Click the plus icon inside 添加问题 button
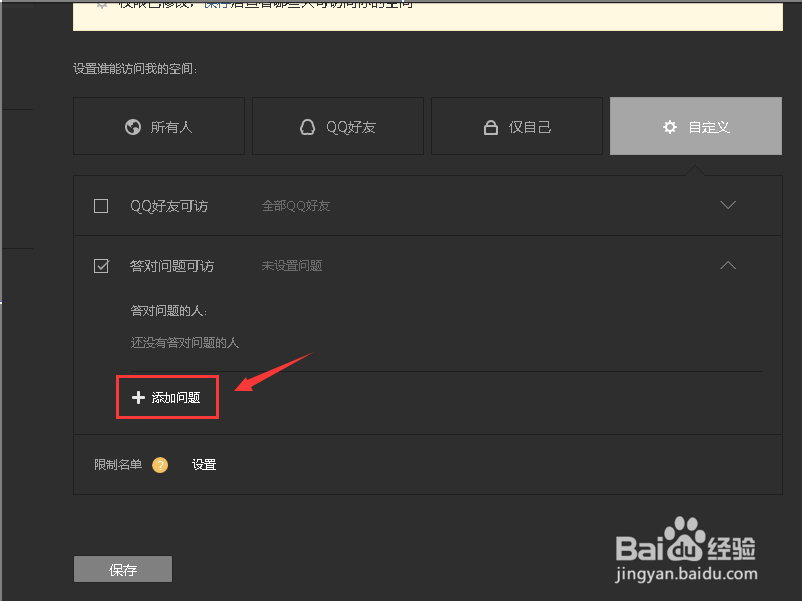The image size is (802, 601). pos(138,397)
